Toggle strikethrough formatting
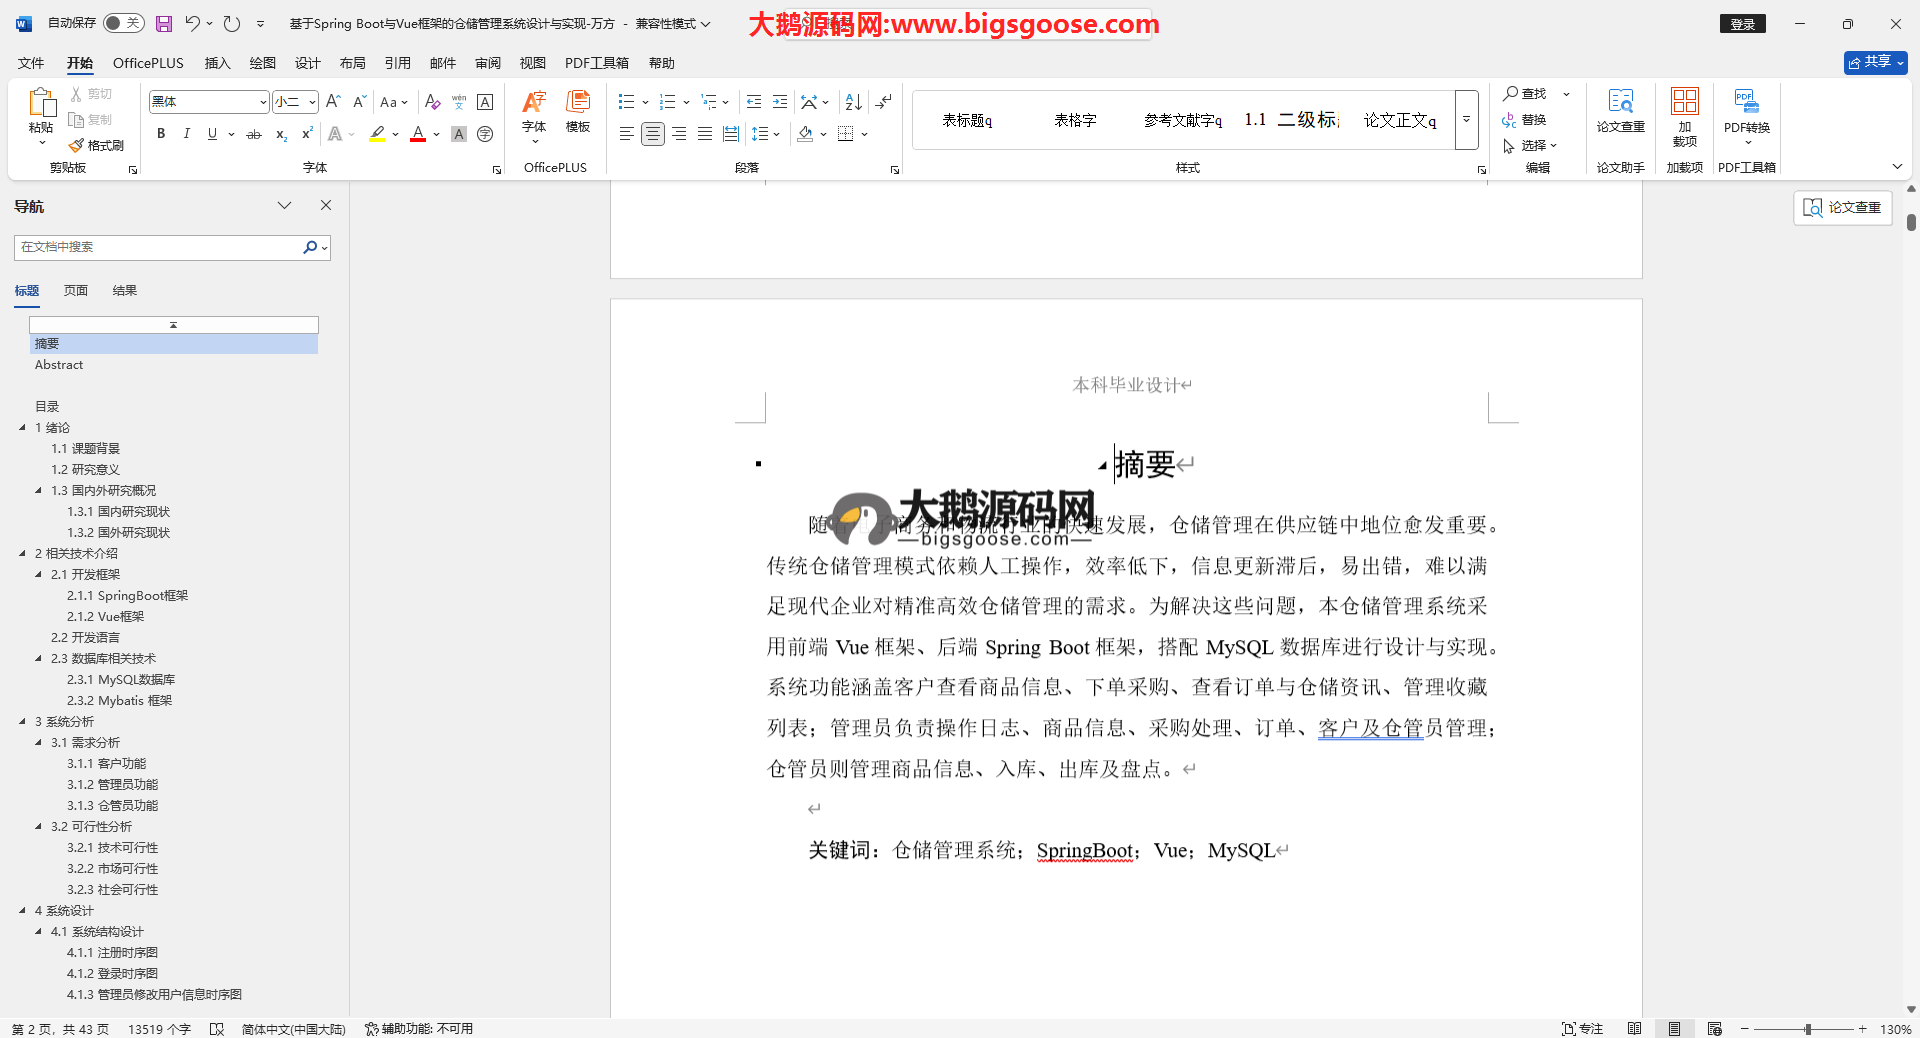 [254, 134]
